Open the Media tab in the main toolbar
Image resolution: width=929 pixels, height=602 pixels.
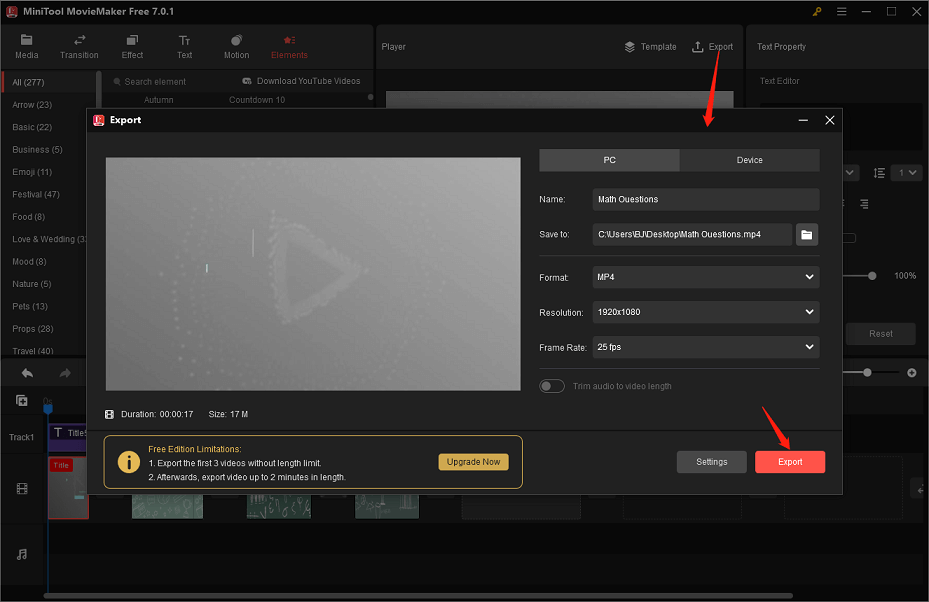(x=26, y=47)
